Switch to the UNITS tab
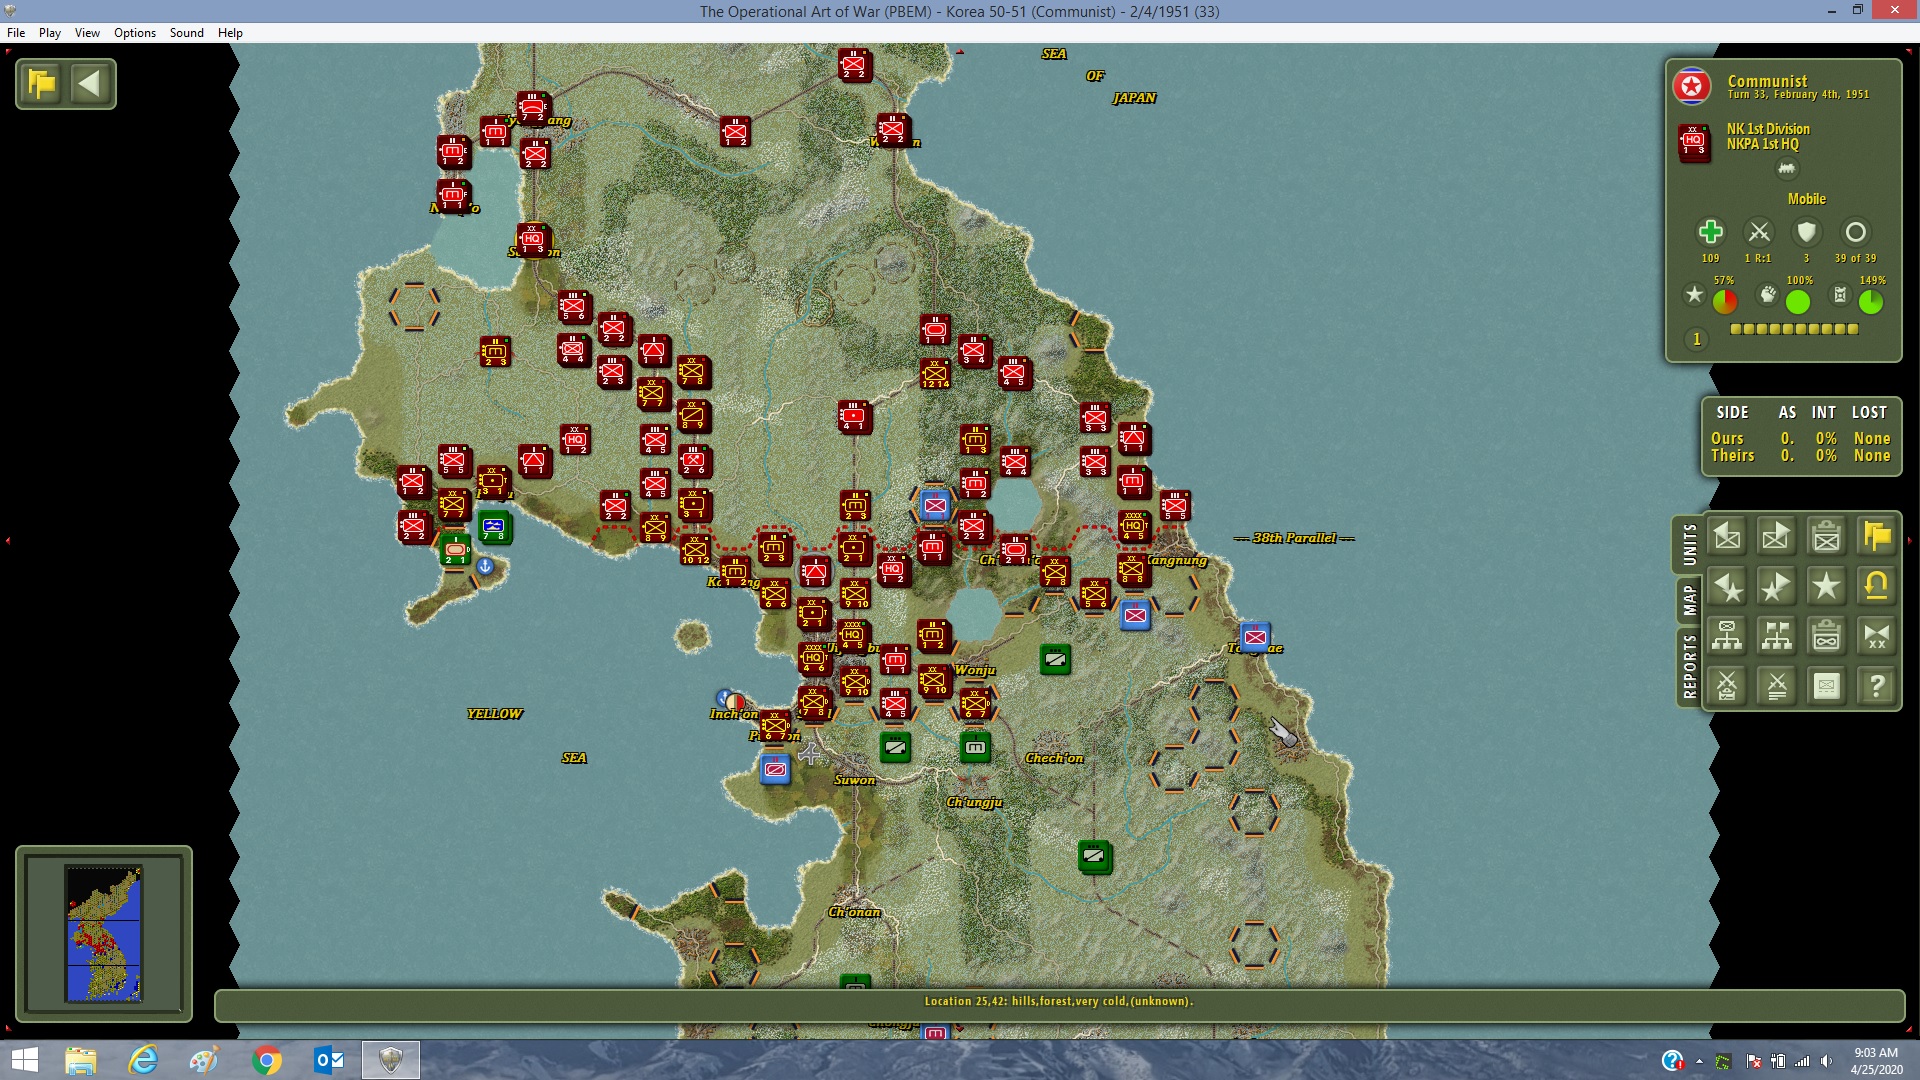Screen dimensions: 1920x1080 pyautogui.click(x=1689, y=545)
